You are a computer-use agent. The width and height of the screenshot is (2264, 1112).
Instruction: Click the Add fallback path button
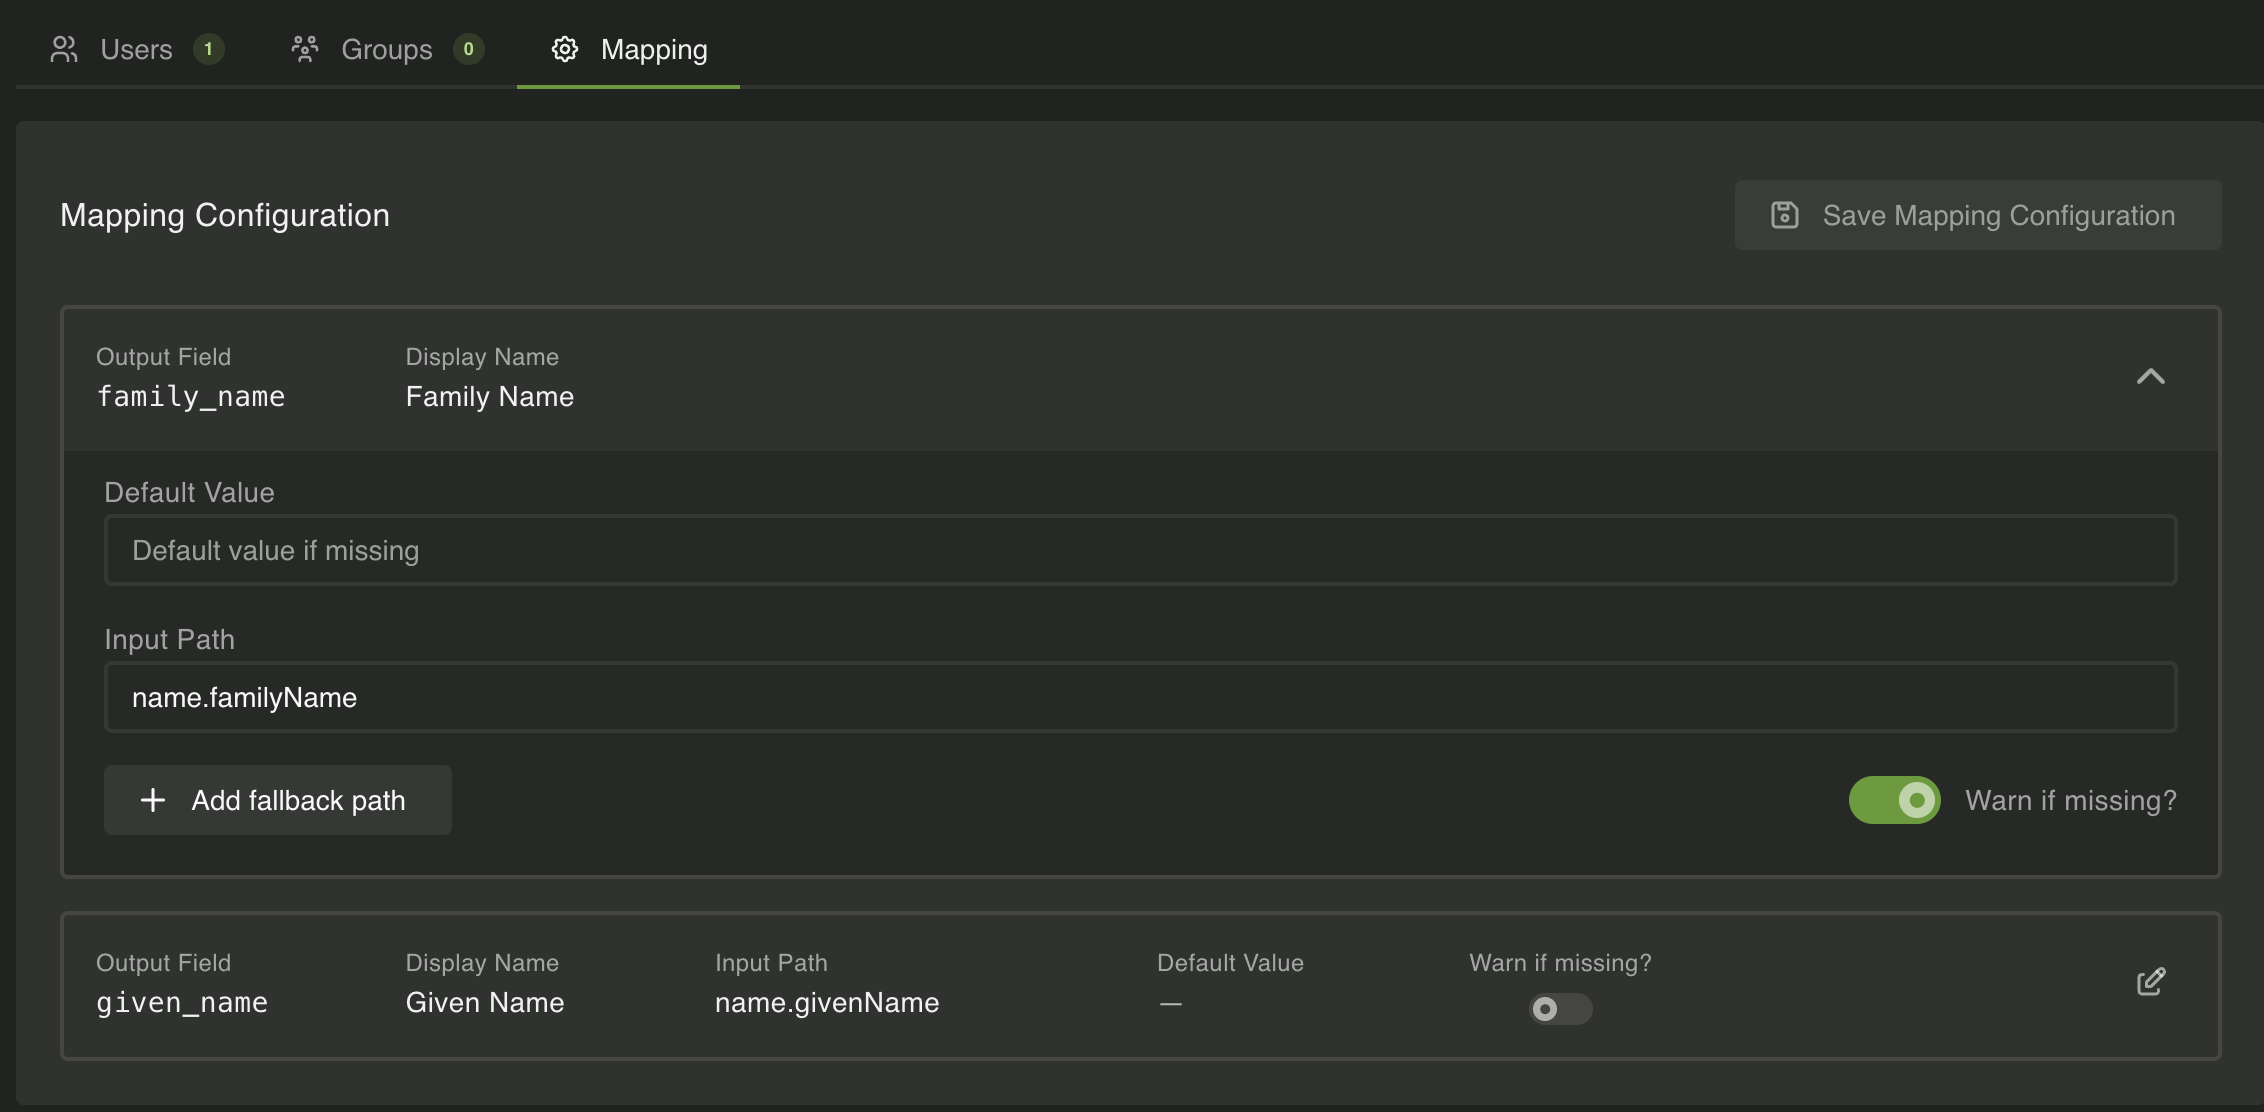277,800
